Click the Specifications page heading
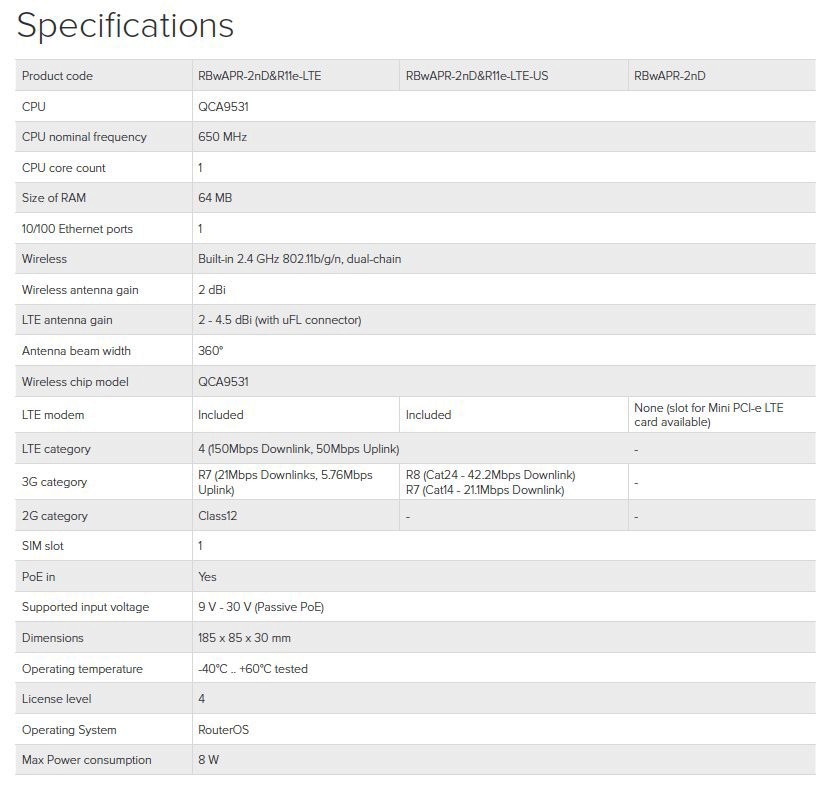 click(x=125, y=26)
